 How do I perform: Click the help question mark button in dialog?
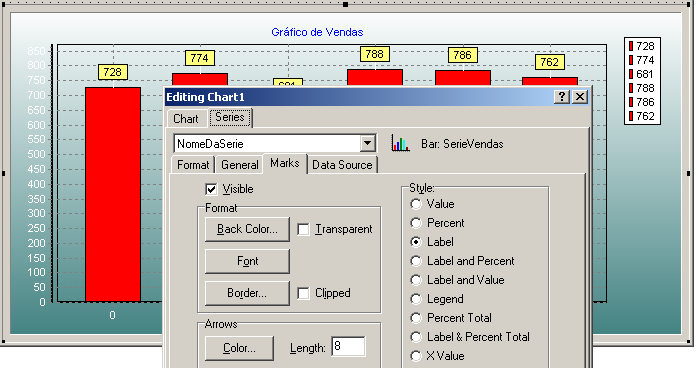click(x=562, y=97)
